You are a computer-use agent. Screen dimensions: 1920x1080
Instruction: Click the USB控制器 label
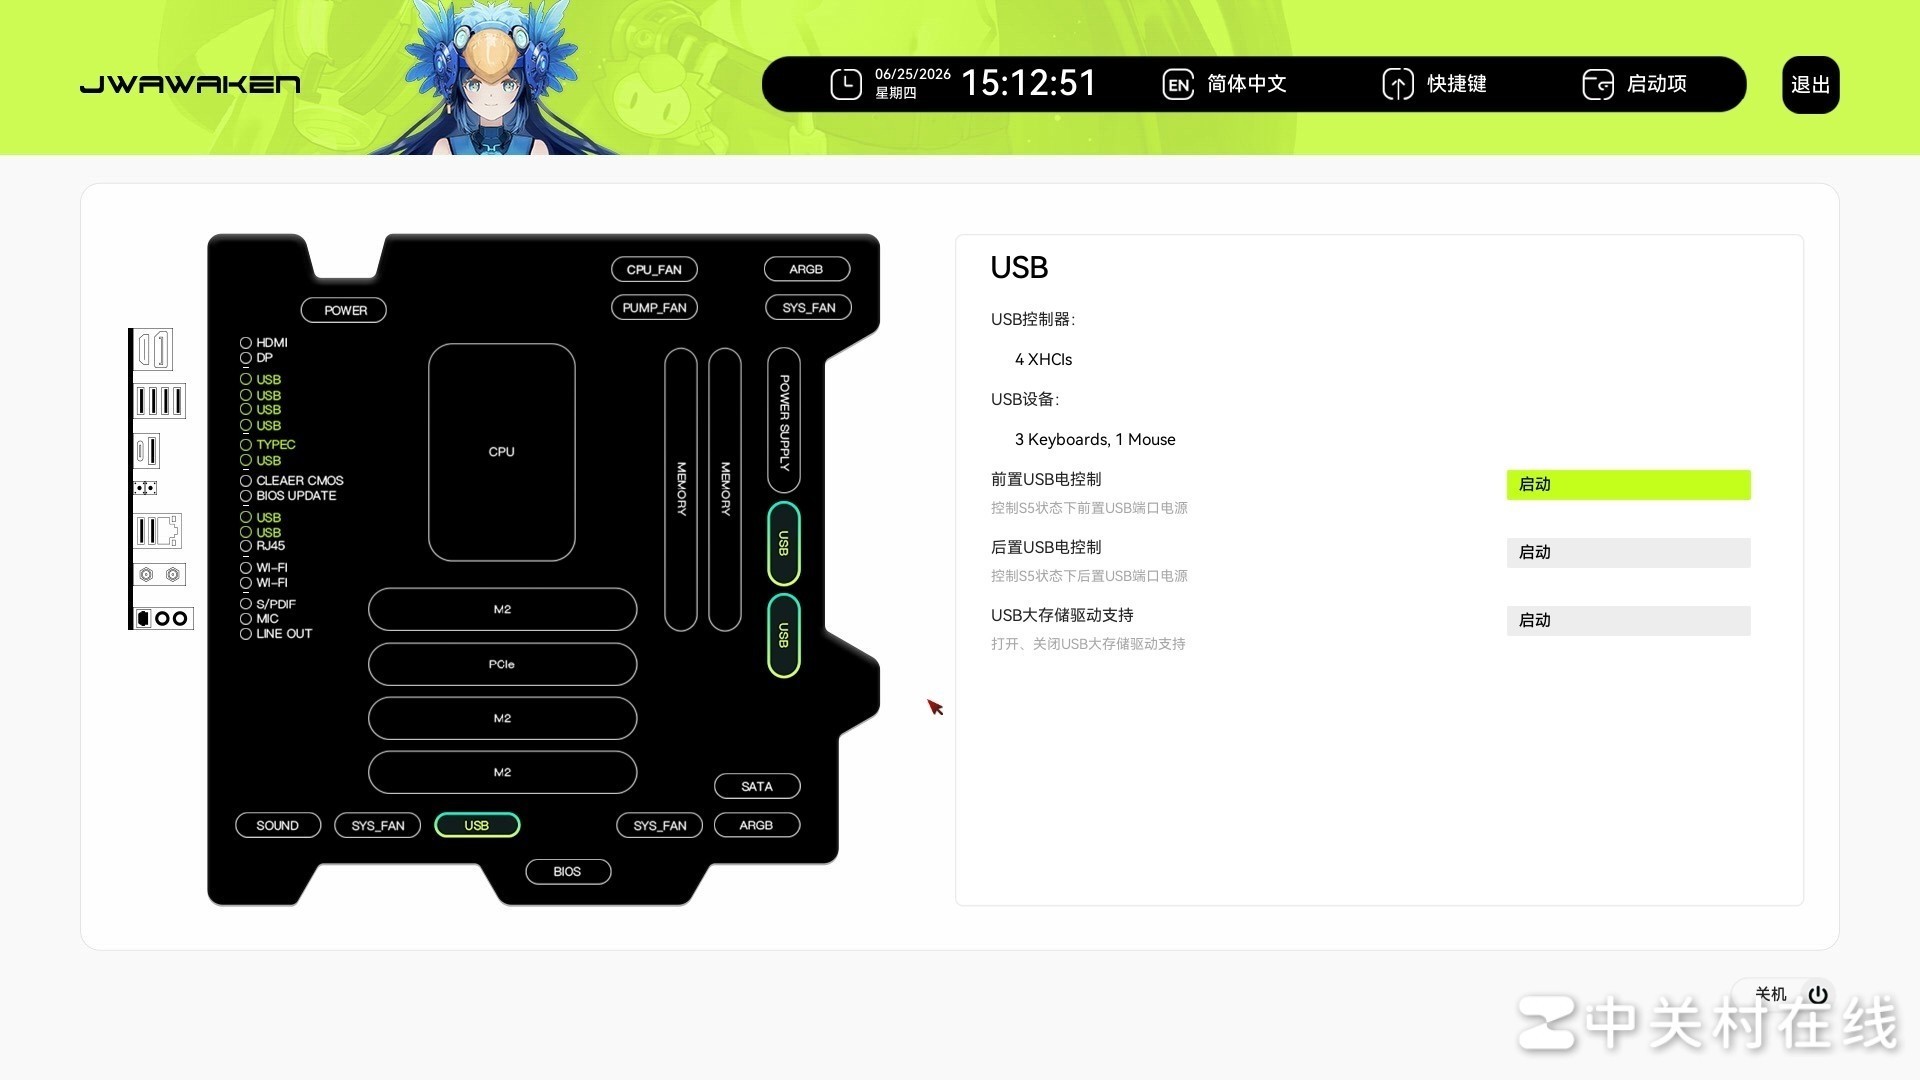click(x=1033, y=319)
